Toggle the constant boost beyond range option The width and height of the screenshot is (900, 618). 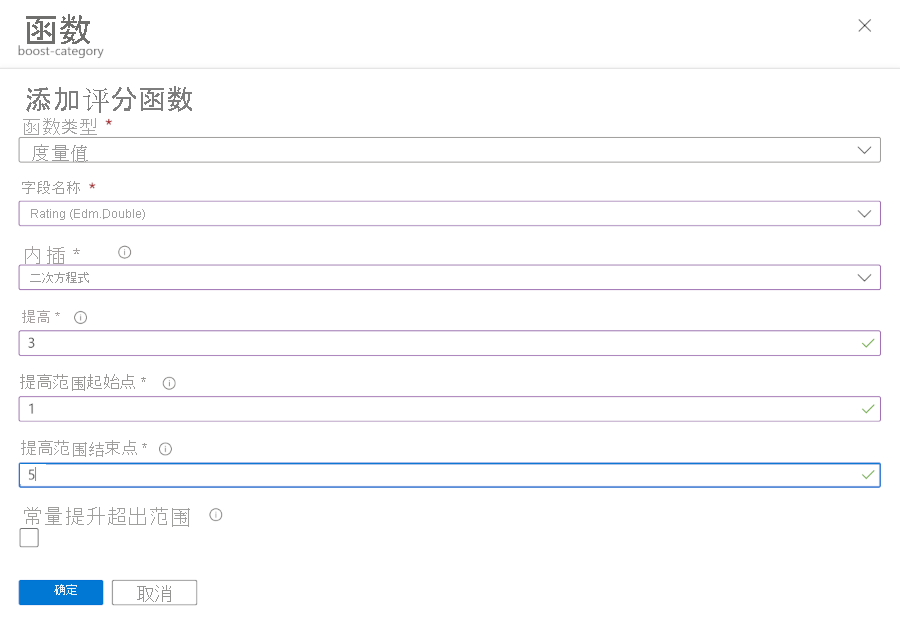coord(28,538)
